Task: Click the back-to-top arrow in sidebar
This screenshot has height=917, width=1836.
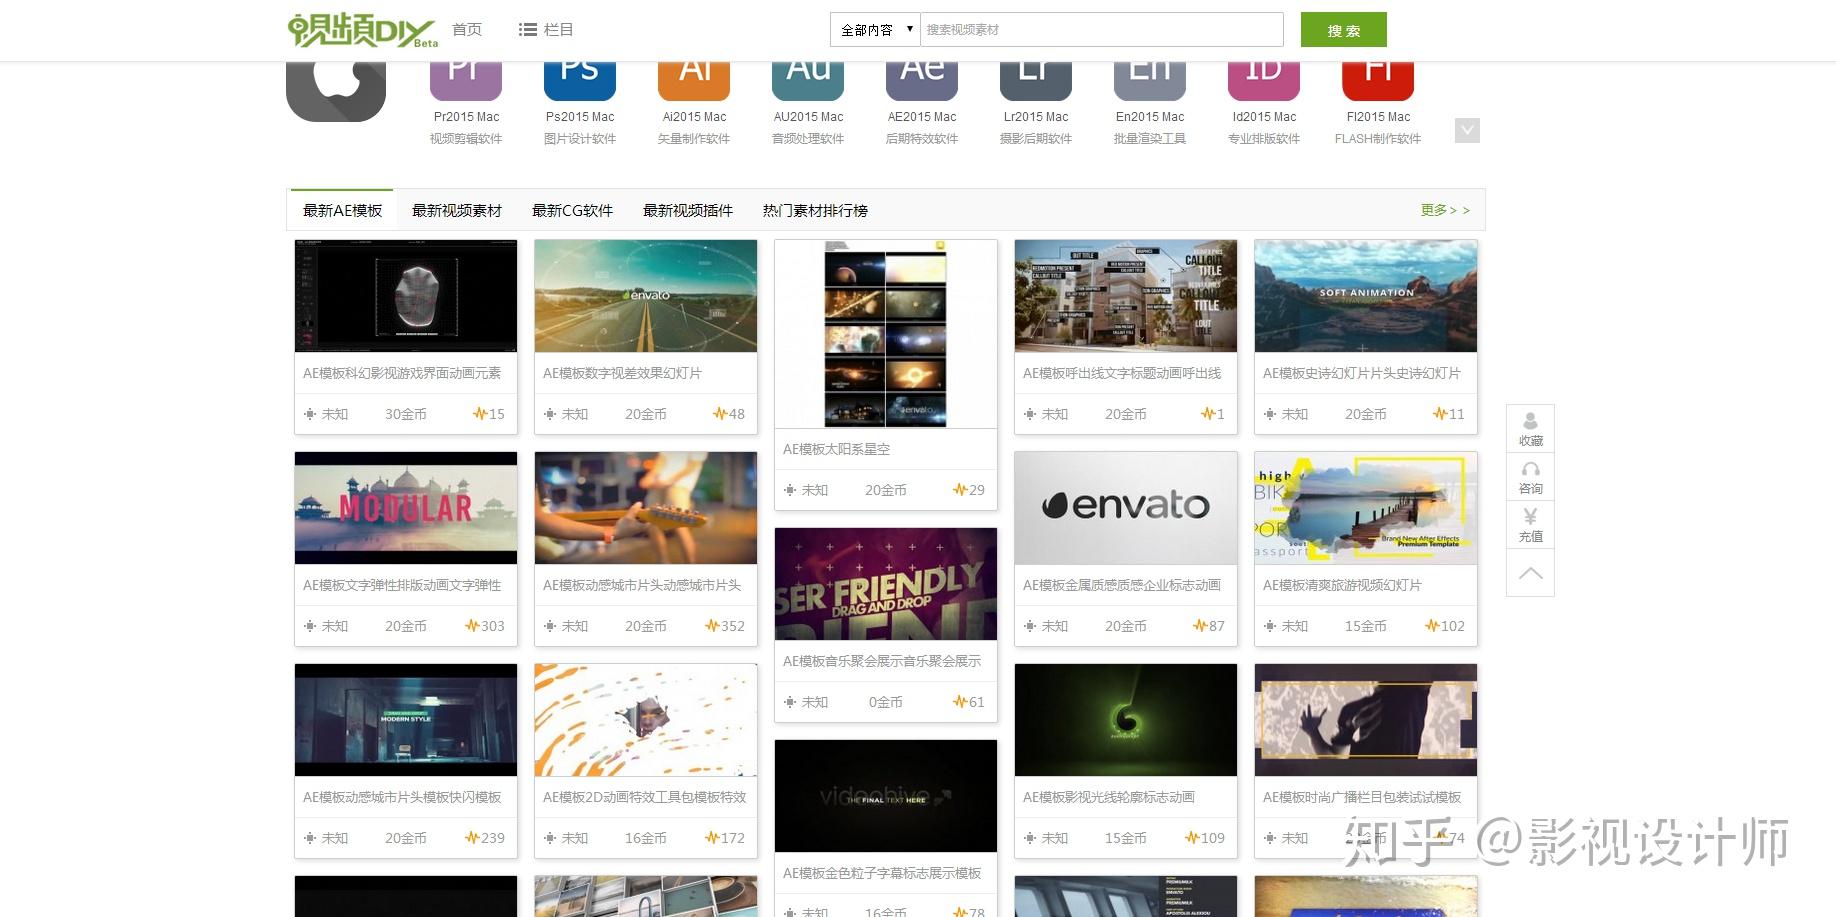Action: tap(1530, 573)
